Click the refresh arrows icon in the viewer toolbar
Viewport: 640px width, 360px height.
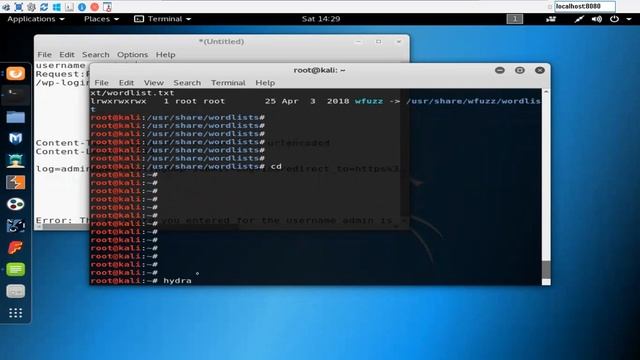coord(44,7)
